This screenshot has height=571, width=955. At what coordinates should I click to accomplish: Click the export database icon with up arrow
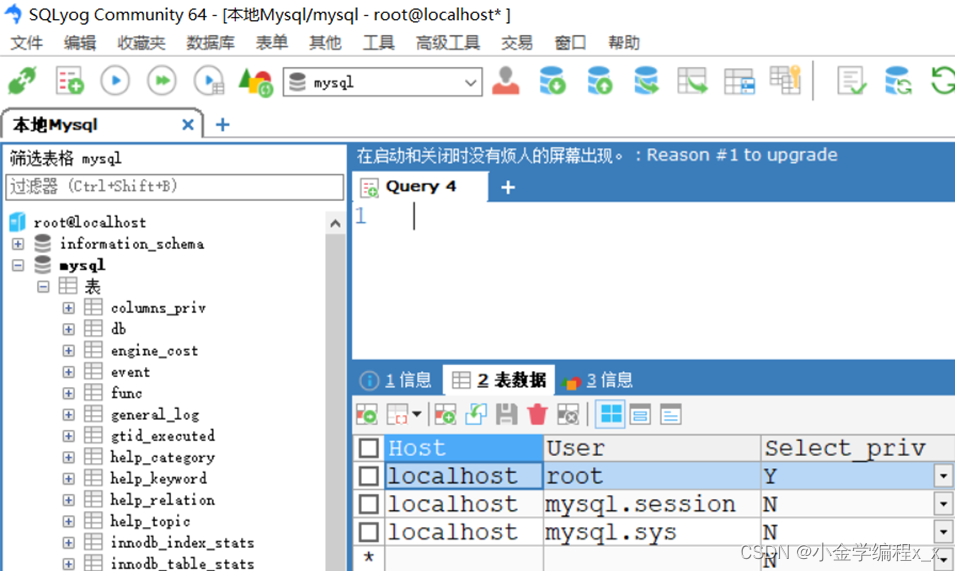[x=599, y=81]
